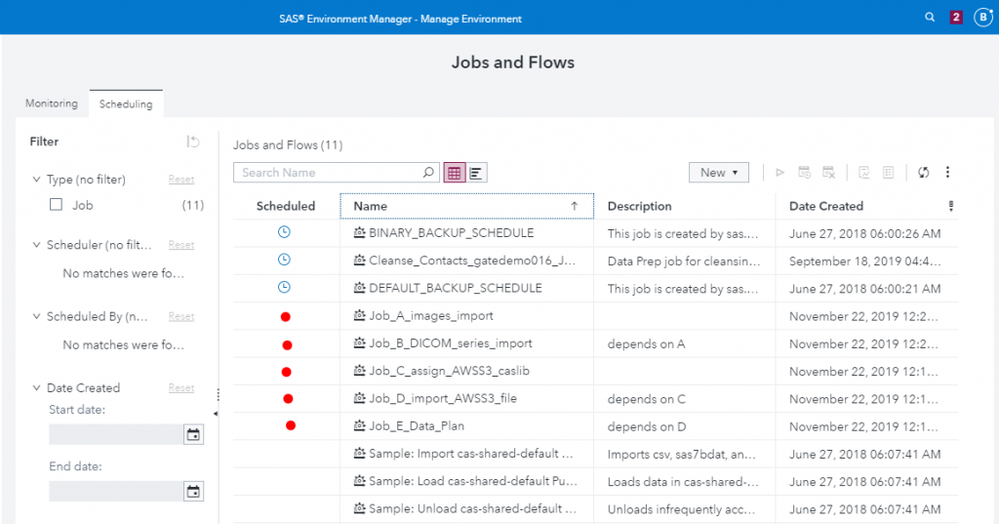
Task: Switch to table grid view
Action: (x=454, y=173)
